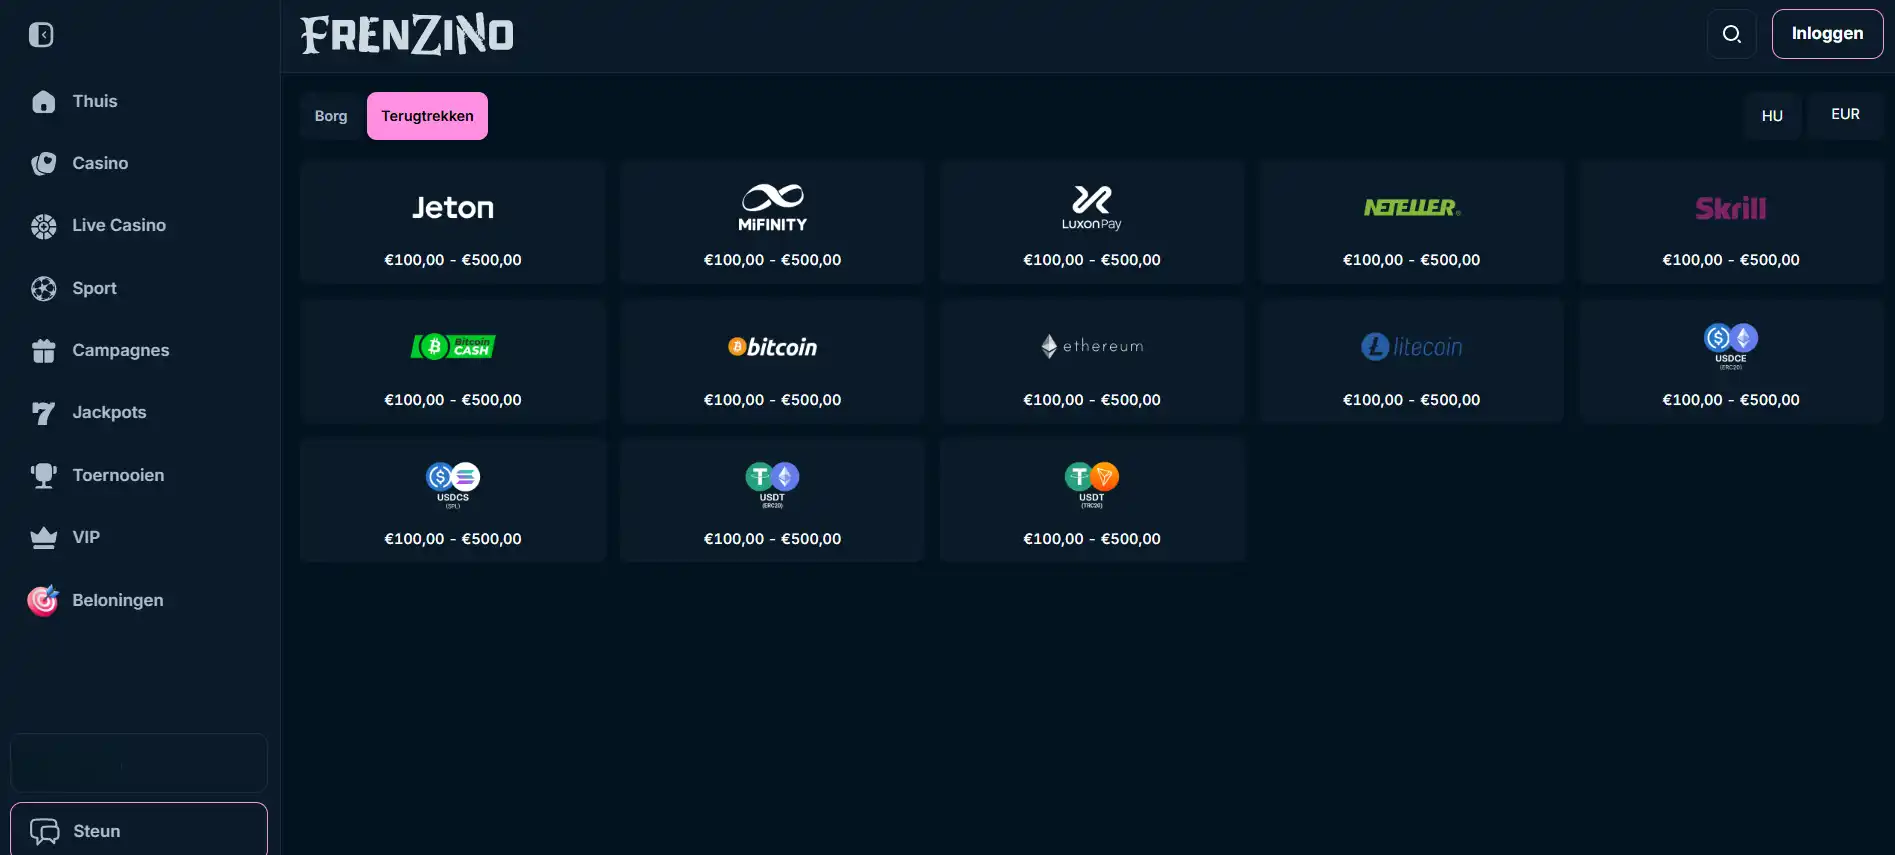Go to Thuis in the sidebar
Viewport: 1895px width, 855px height.
95,101
